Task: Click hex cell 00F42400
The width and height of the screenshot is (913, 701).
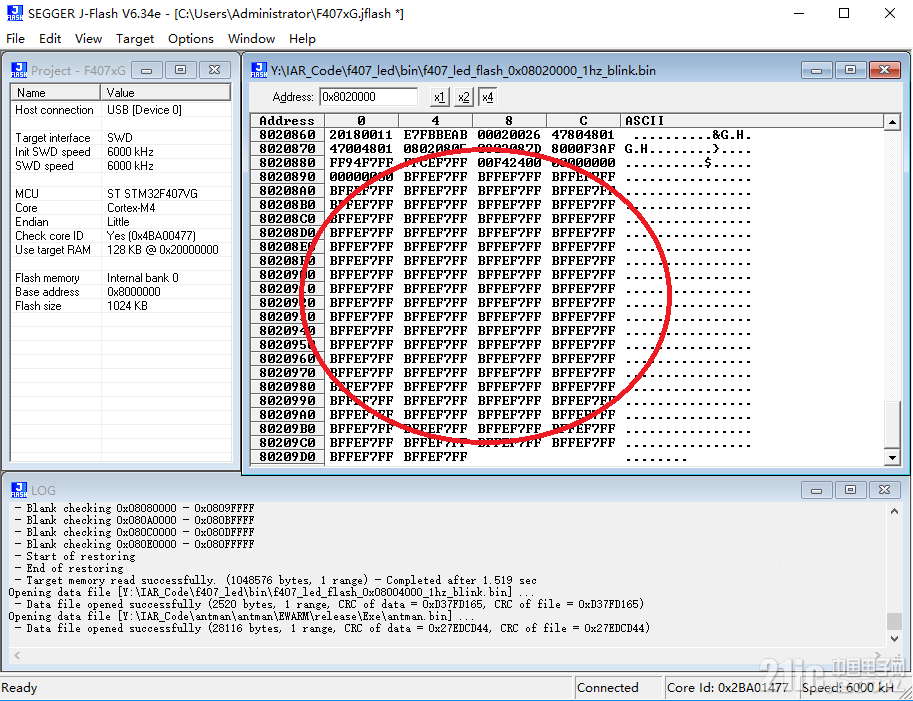Action: (x=509, y=162)
